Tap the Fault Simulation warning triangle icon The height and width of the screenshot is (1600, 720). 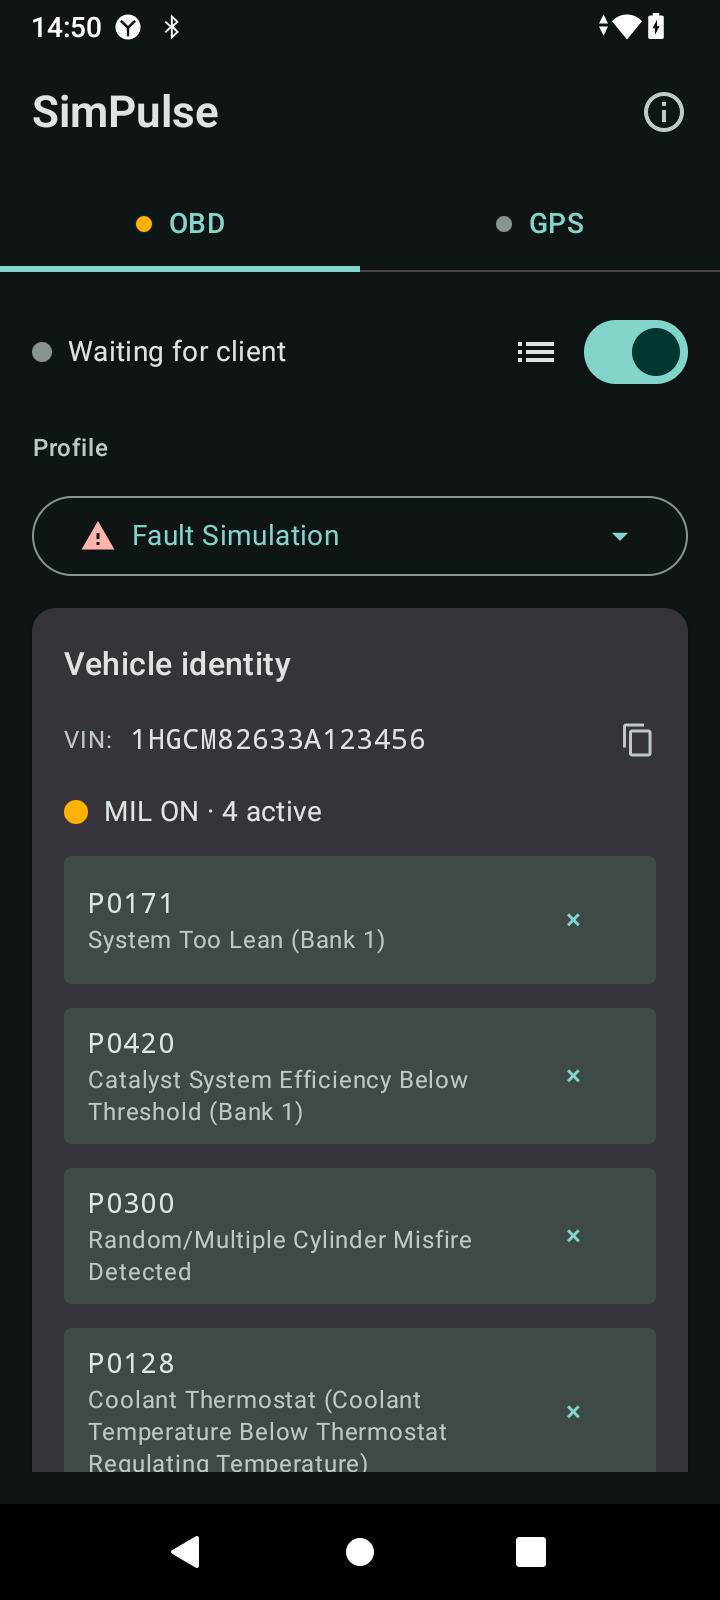(x=98, y=536)
